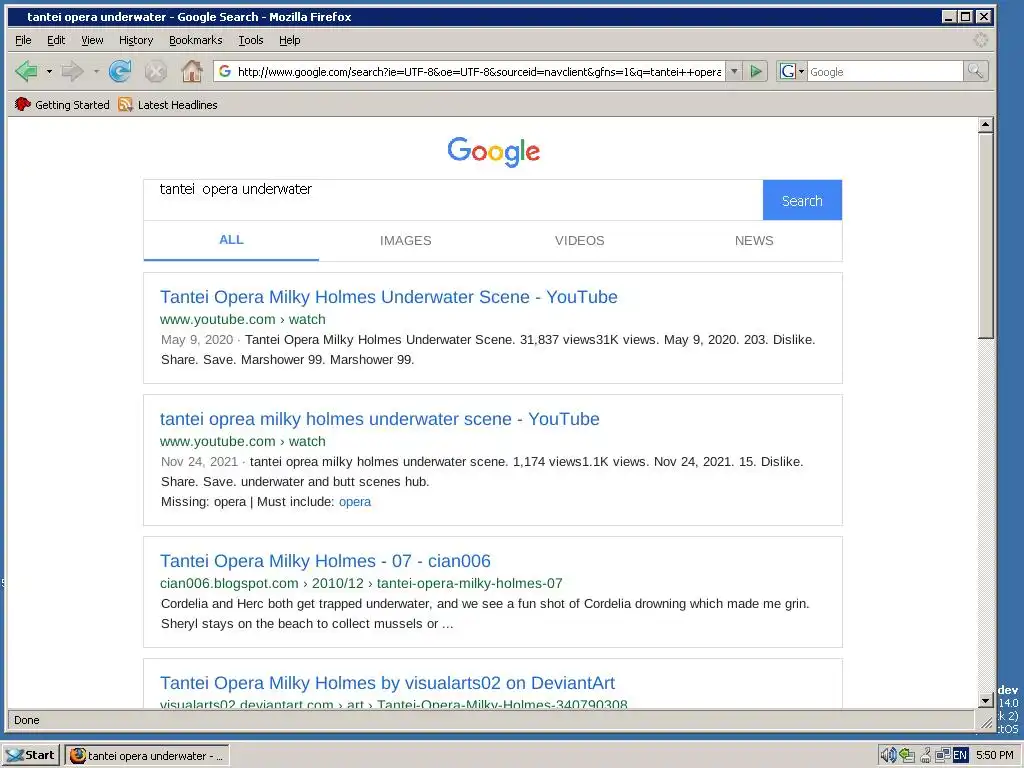Open the cian006 Milky Holmes 07 result
Image resolution: width=1024 pixels, height=768 pixels.
(325, 561)
